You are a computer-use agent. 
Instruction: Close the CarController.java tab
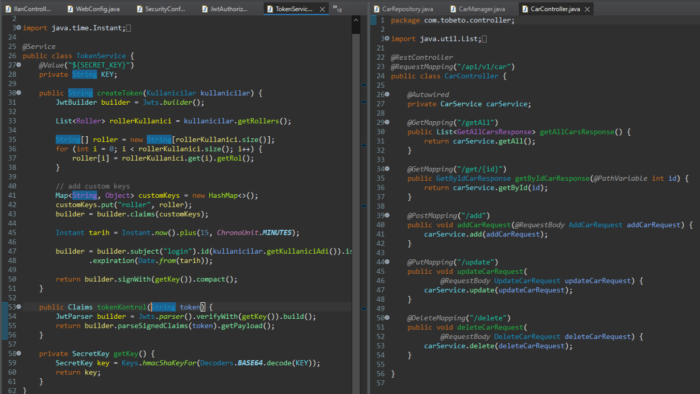588,9
